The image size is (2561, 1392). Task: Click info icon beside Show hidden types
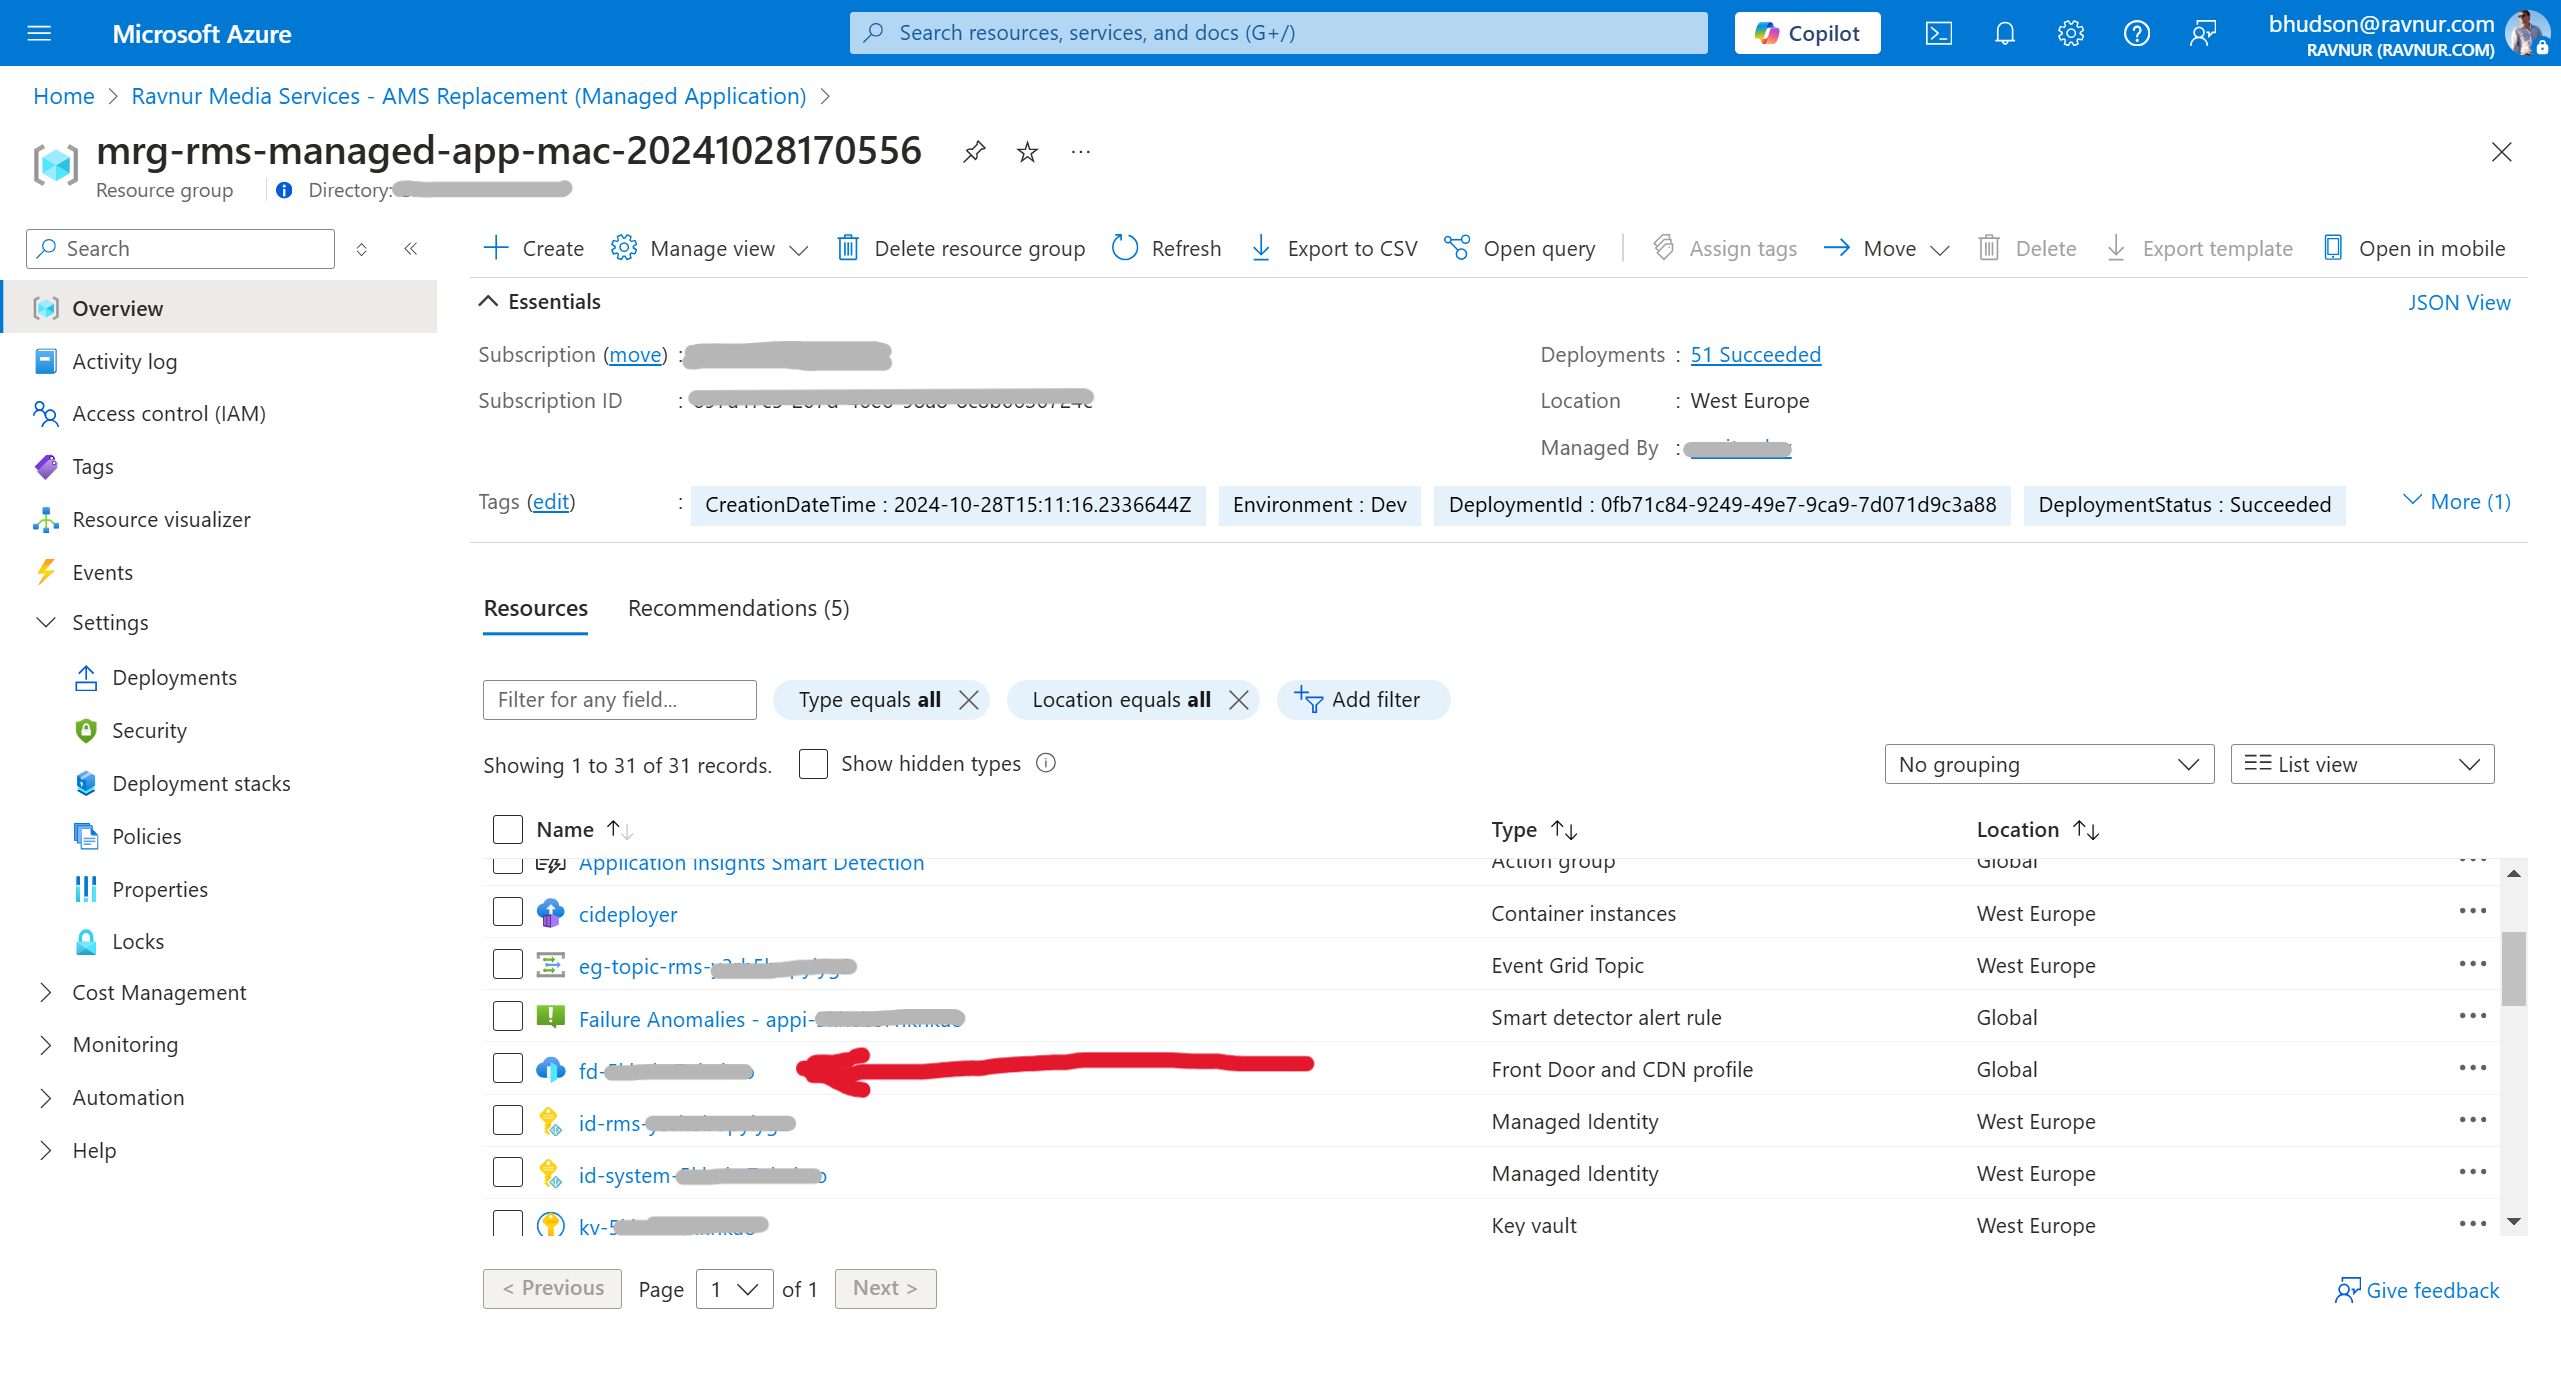point(1046,763)
